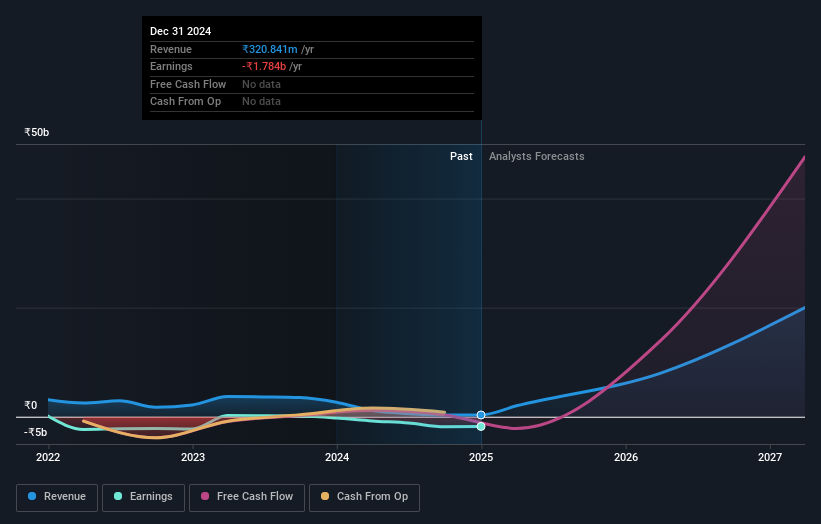Click the Free Cash Flow 'No data' value
This screenshot has height=524, width=821.
point(261,84)
